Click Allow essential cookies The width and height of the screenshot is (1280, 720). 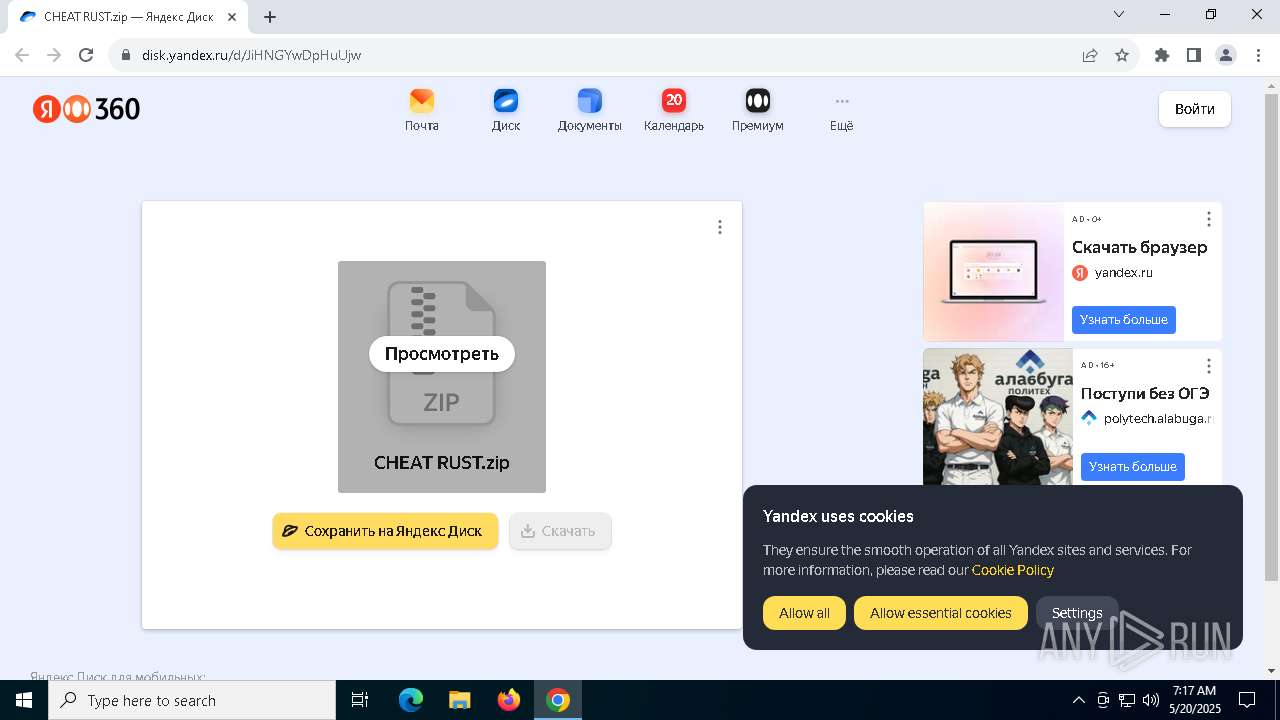pyautogui.click(x=941, y=613)
